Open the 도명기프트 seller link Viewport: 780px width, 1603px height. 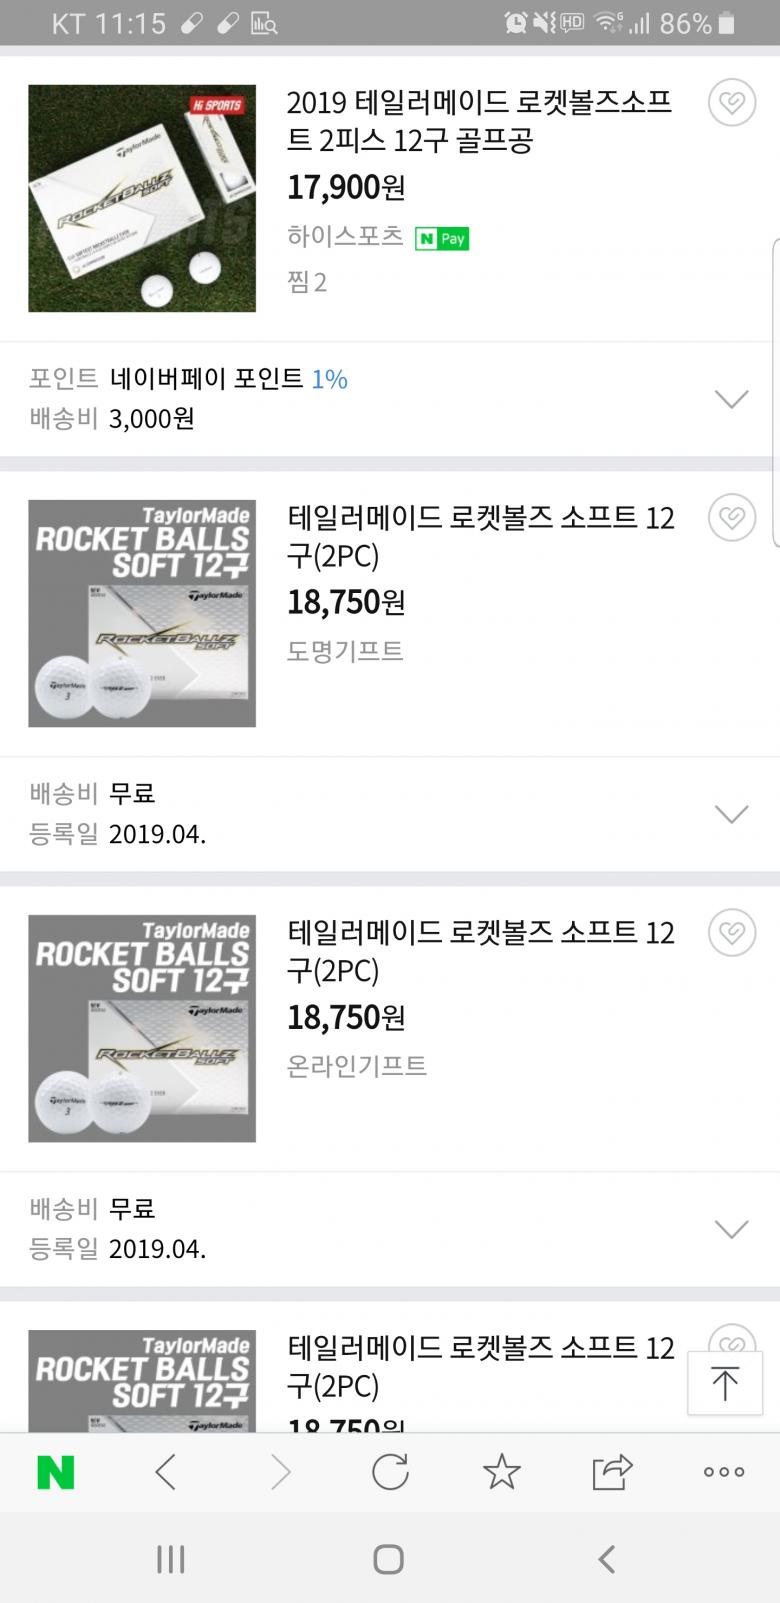point(345,651)
